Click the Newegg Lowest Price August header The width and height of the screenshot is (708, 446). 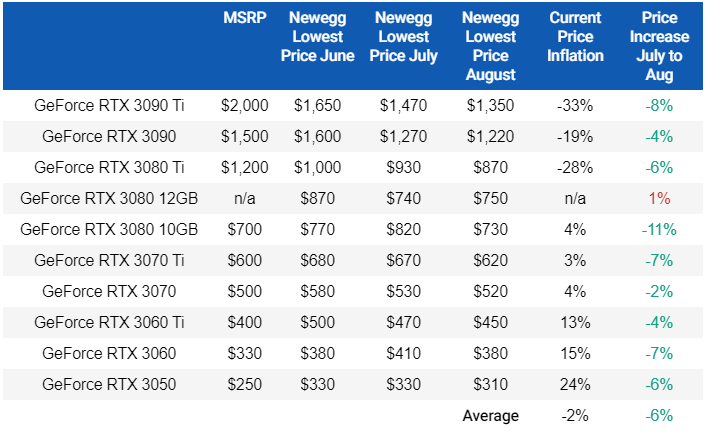(490, 46)
